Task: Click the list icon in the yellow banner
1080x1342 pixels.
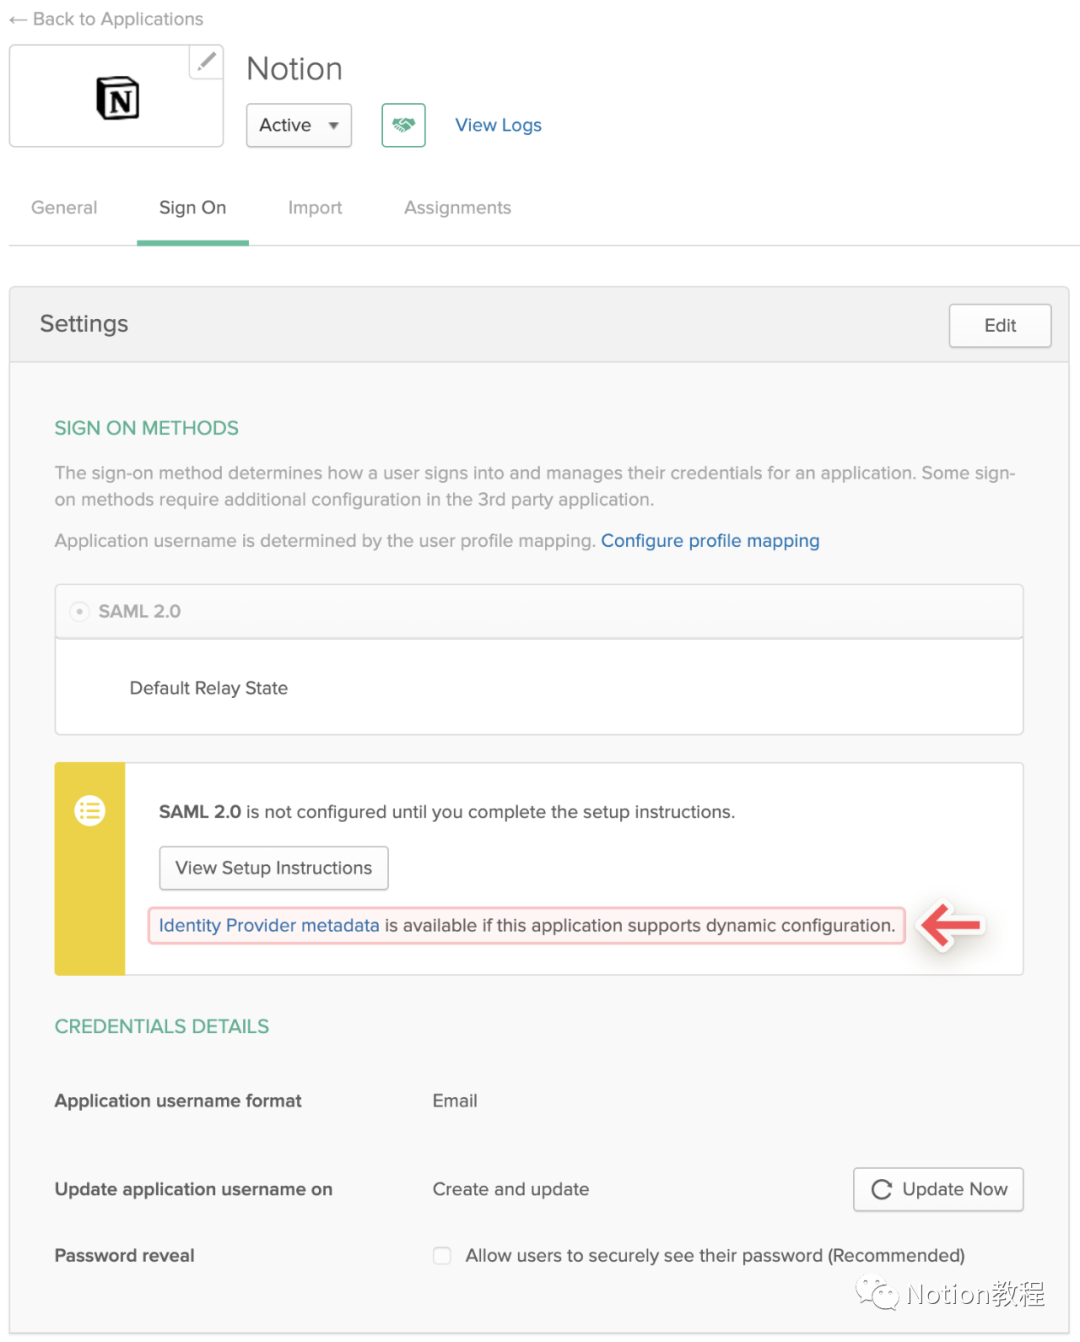Action: [90, 810]
